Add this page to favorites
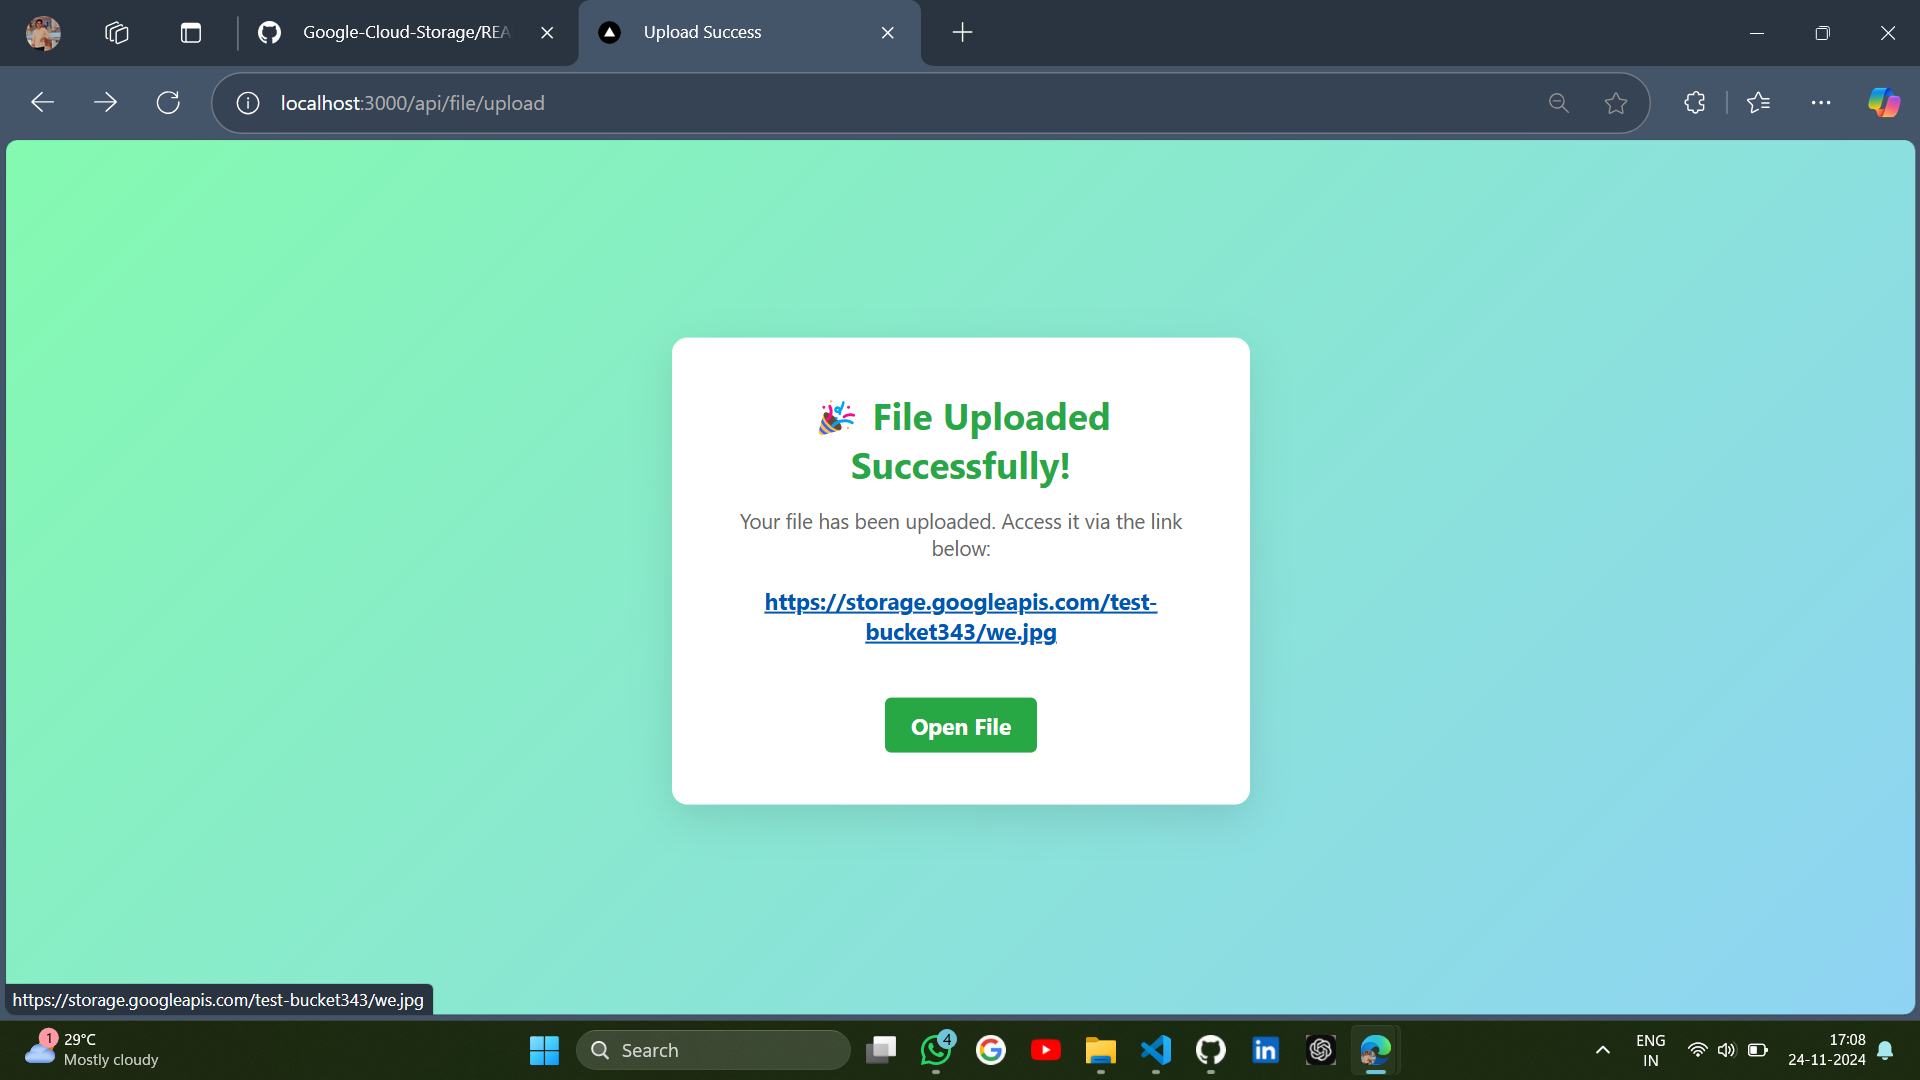The image size is (1920, 1080). click(x=1616, y=103)
